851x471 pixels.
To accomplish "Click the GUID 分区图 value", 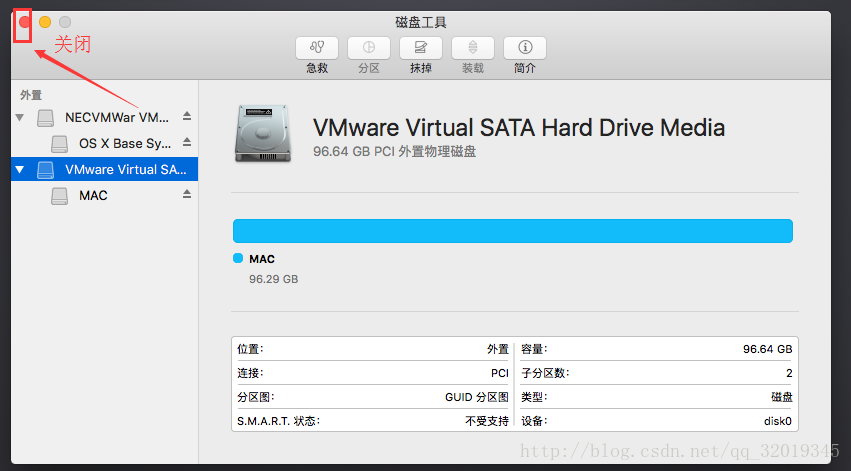I will (x=477, y=397).
